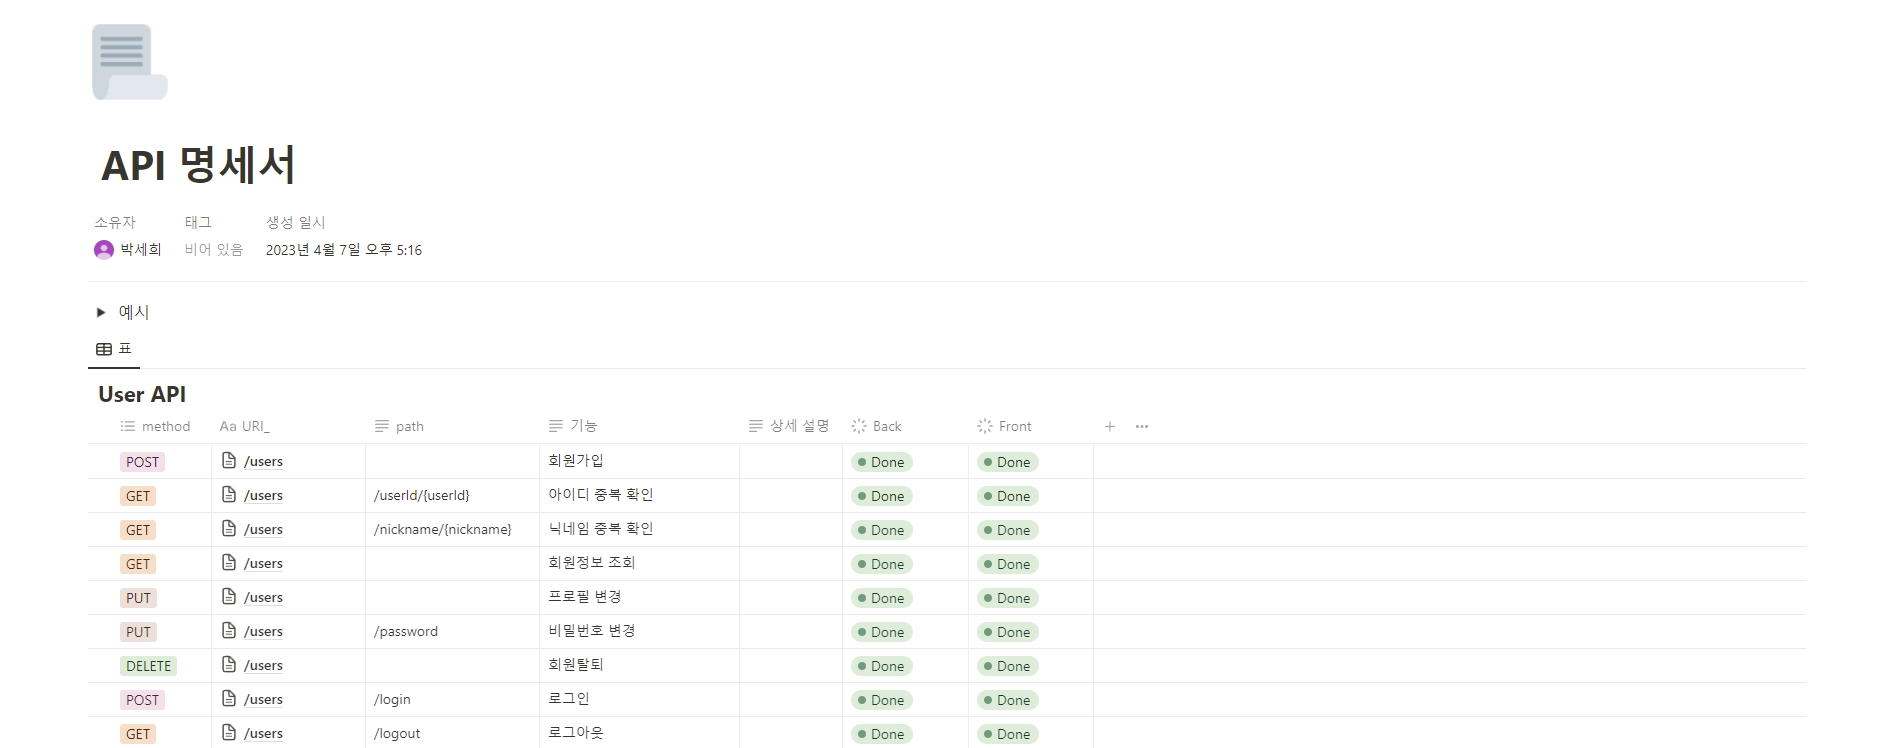
Task: Click the PUT tag in the 프로필 변경 row
Action: [138, 598]
